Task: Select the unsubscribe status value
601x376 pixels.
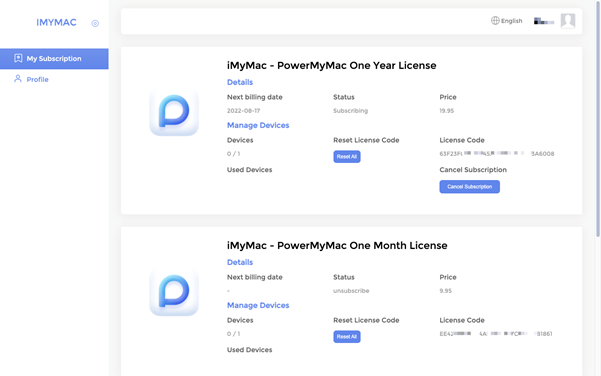Action: [x=351, y=291]
